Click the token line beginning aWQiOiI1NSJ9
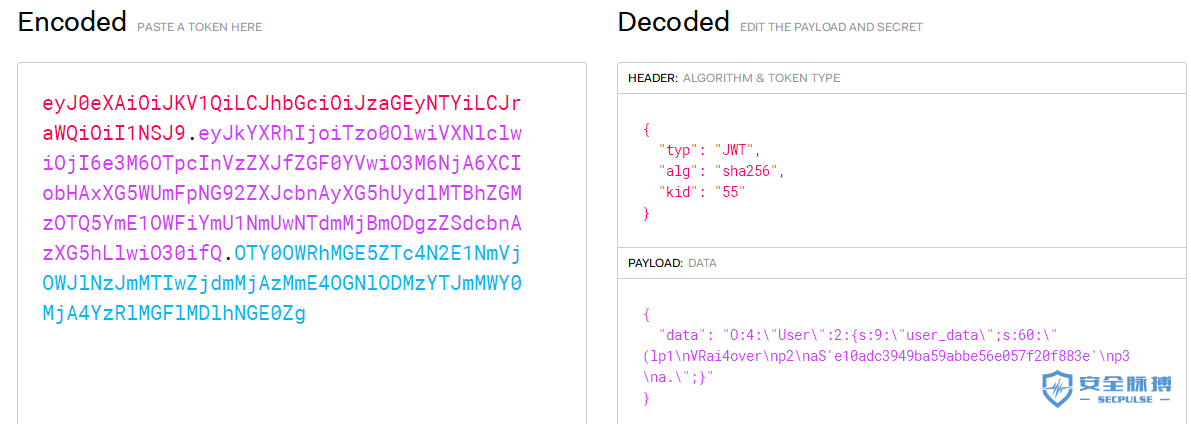1191x424 pixels. (282, 134)
